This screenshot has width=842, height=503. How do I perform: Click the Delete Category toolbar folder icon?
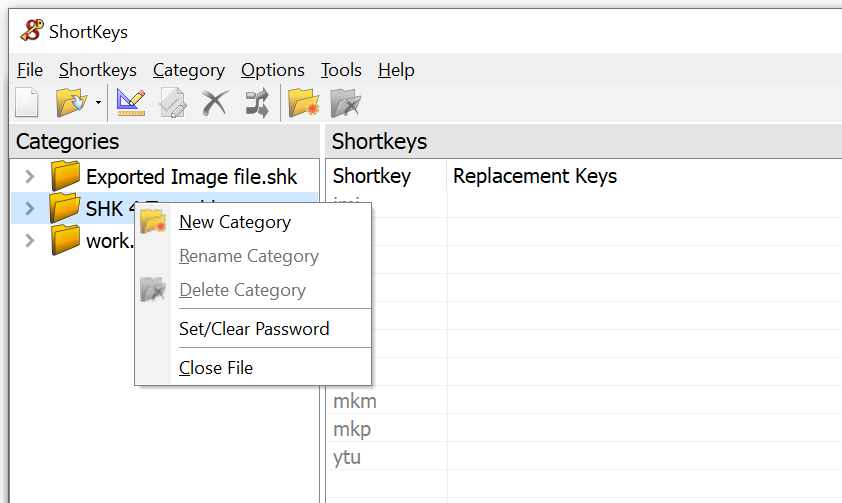(345, 102)
